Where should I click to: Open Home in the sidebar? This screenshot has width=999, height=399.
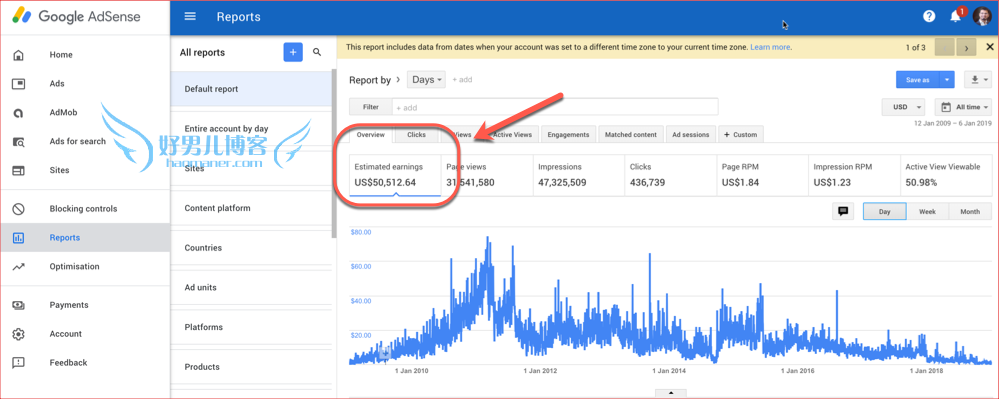(x=85, y=55)
